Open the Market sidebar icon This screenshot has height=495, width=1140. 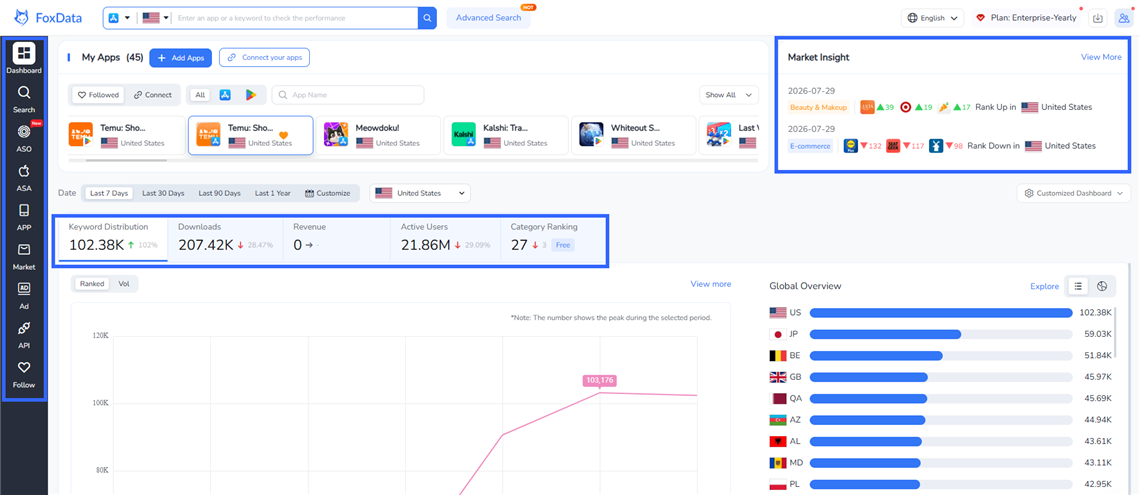24,250
